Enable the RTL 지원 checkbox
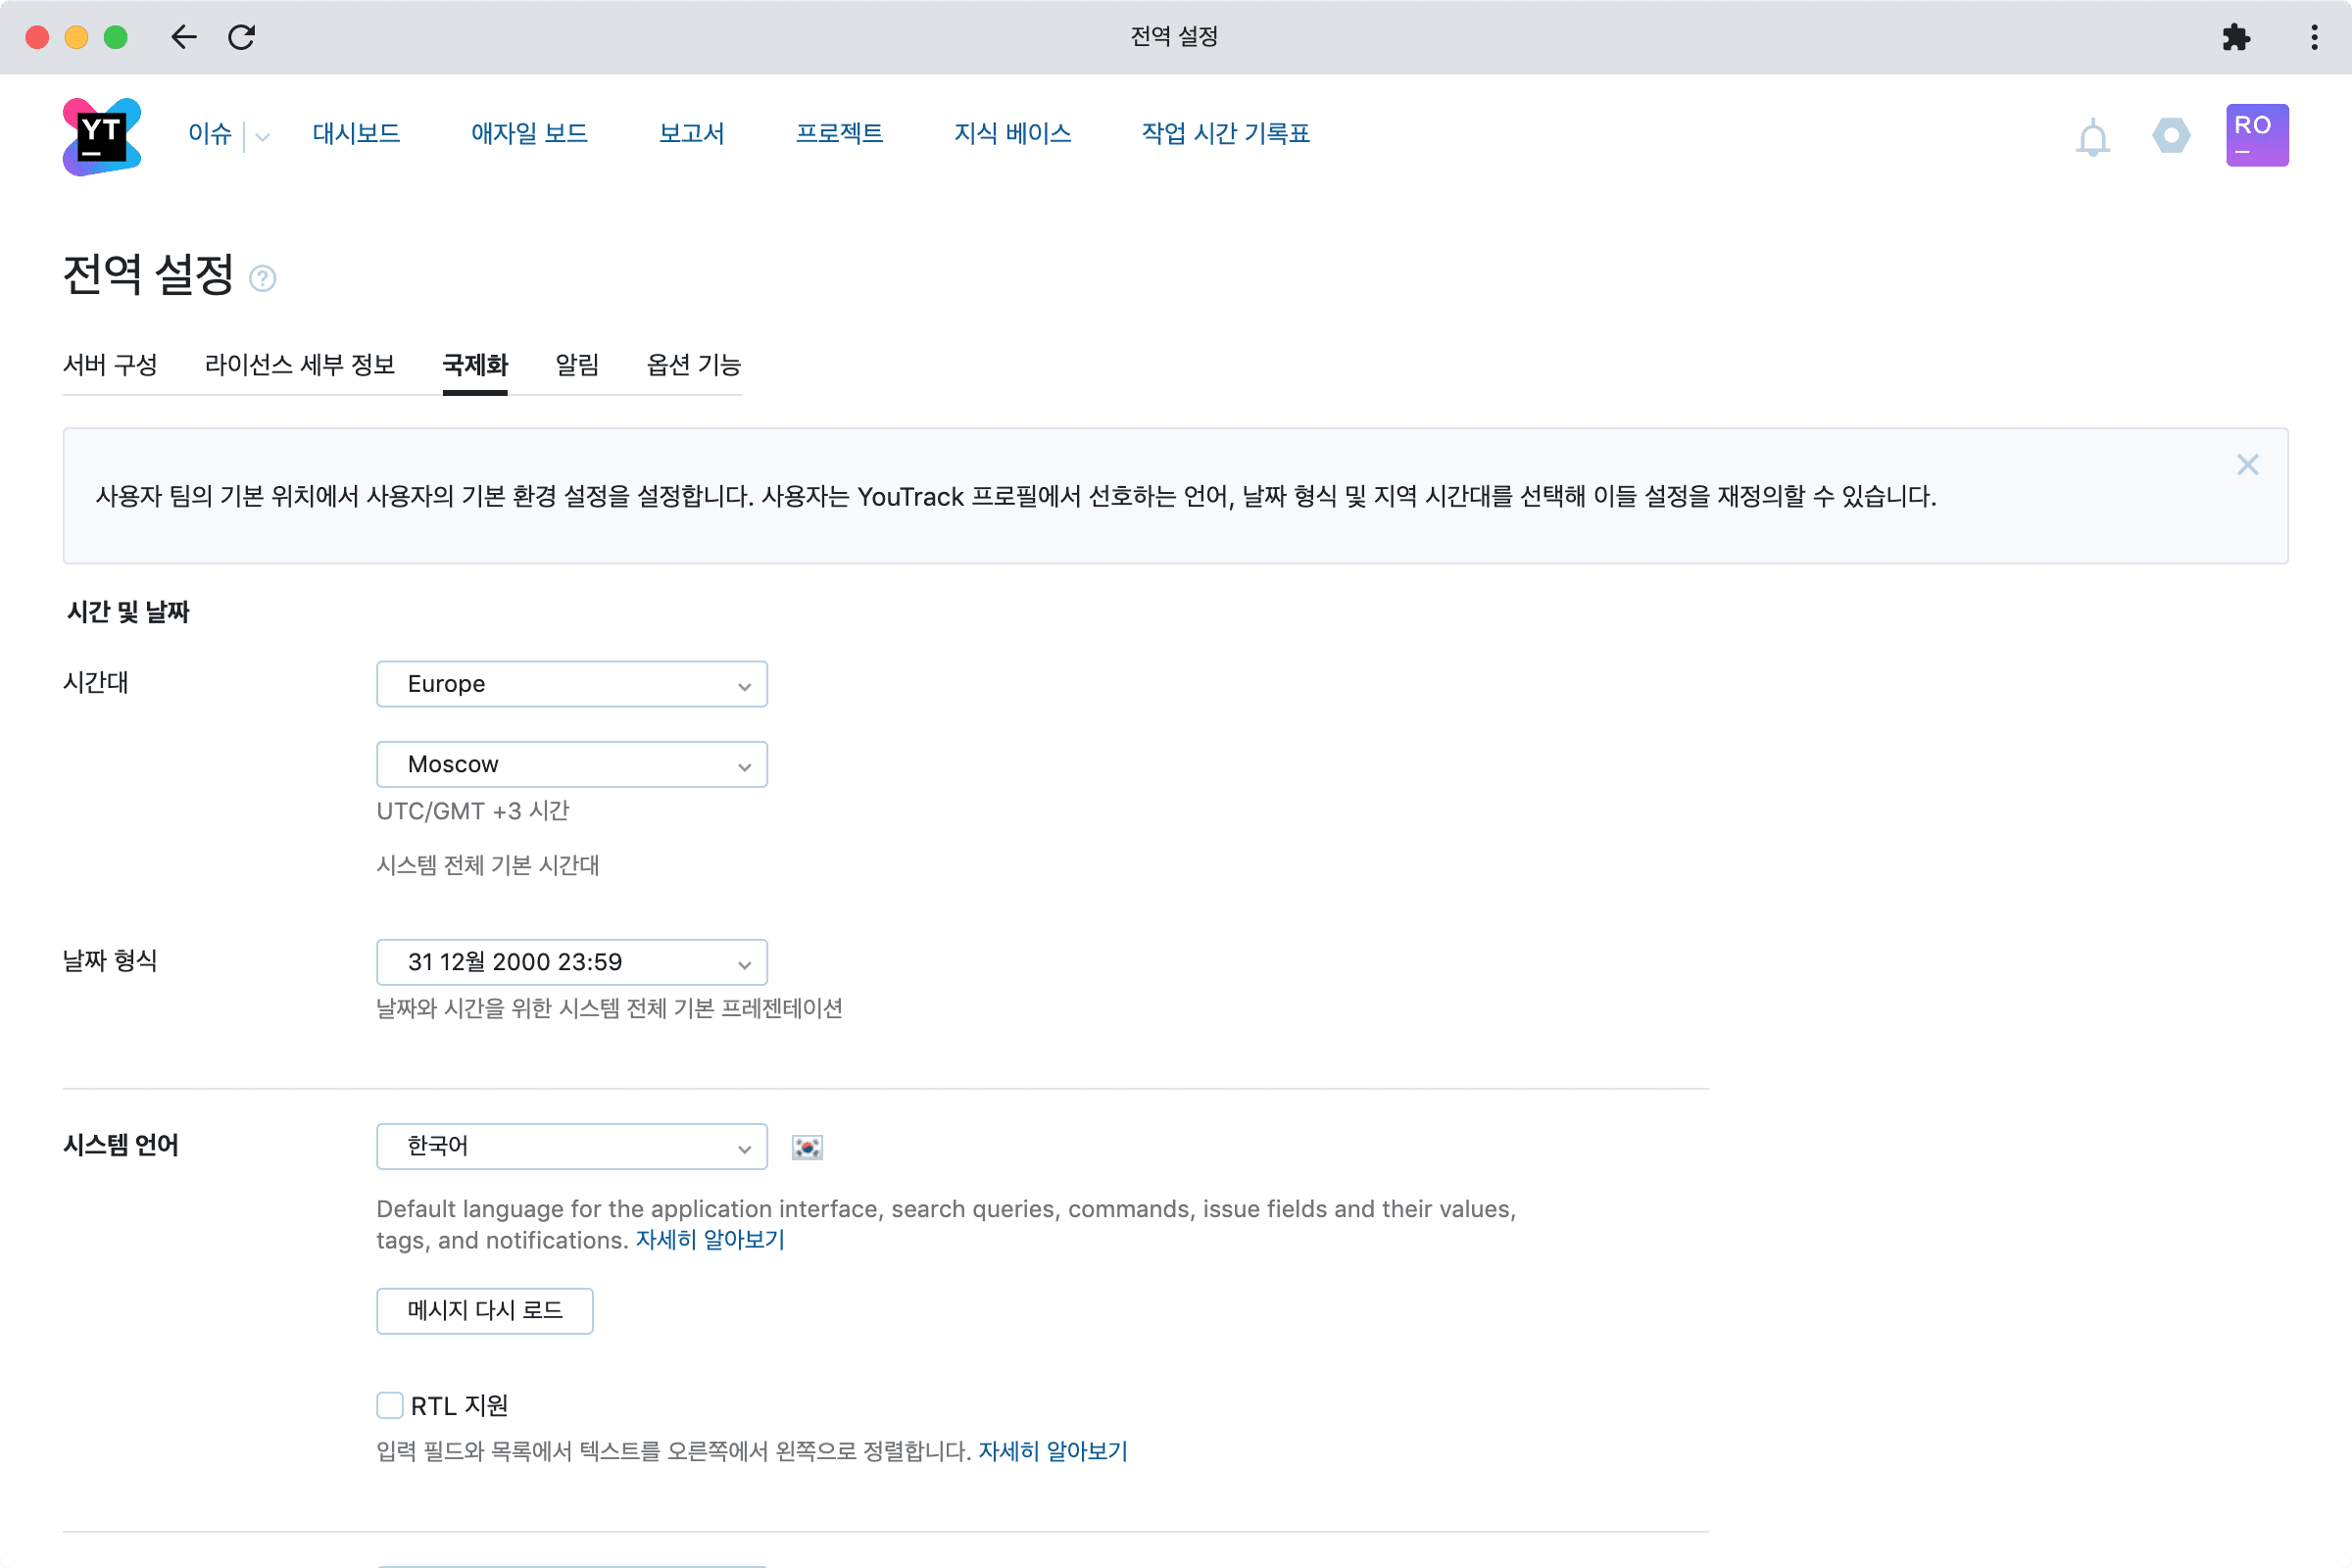 point(390,1405)
